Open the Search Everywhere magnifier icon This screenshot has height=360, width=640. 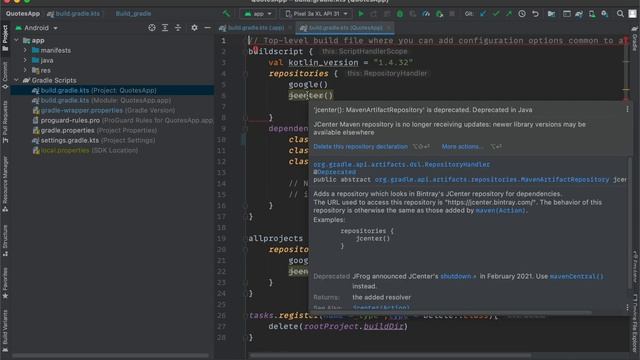pos(620,14)
